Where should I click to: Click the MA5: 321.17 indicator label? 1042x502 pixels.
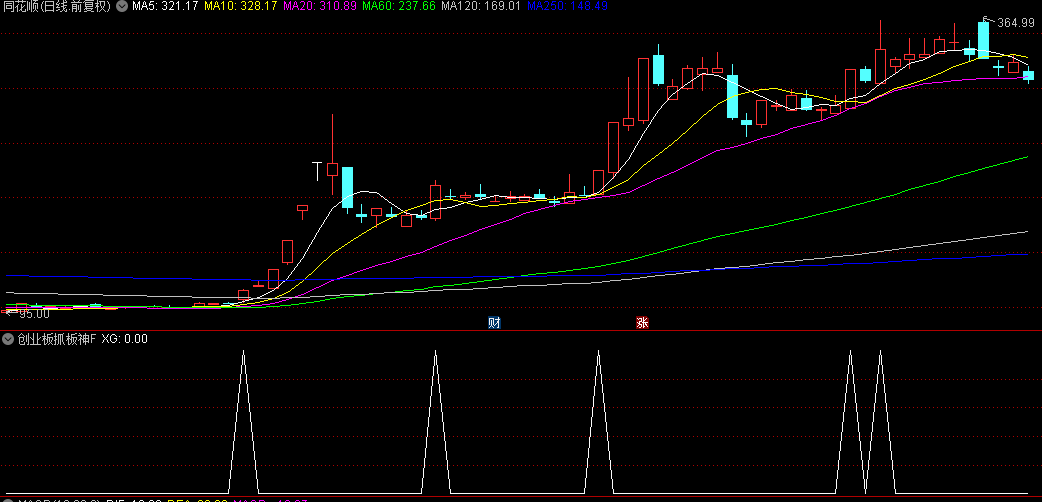coord(165,7)
